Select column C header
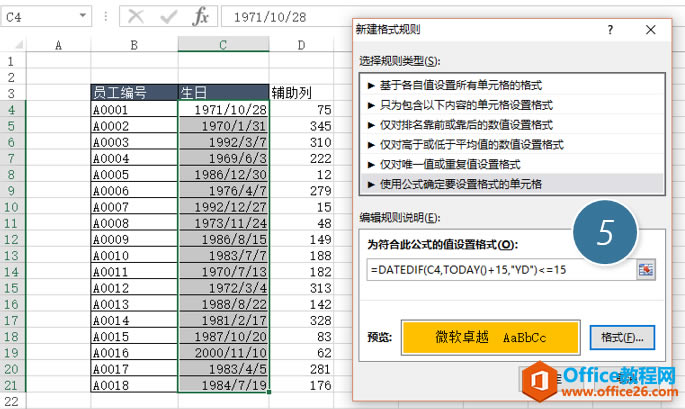 point(223,45)
